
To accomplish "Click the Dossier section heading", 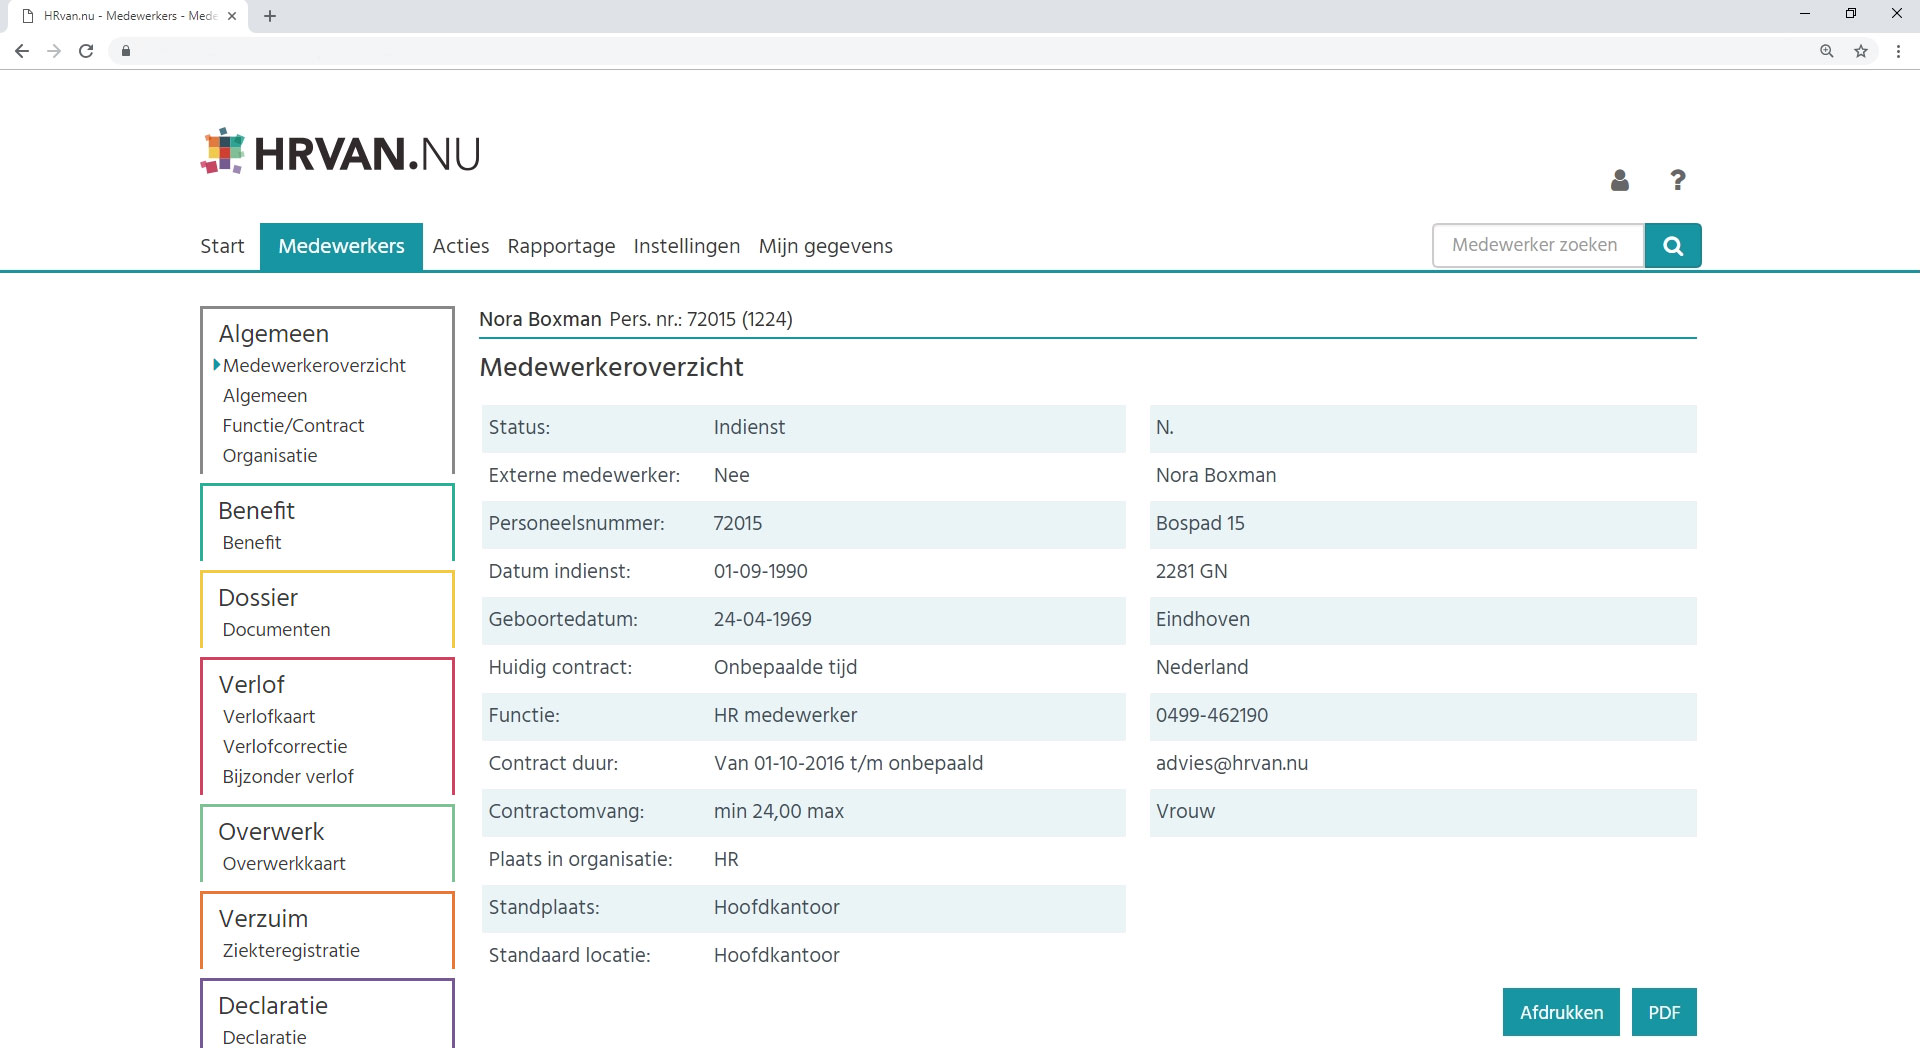I will tap(258, 598).
